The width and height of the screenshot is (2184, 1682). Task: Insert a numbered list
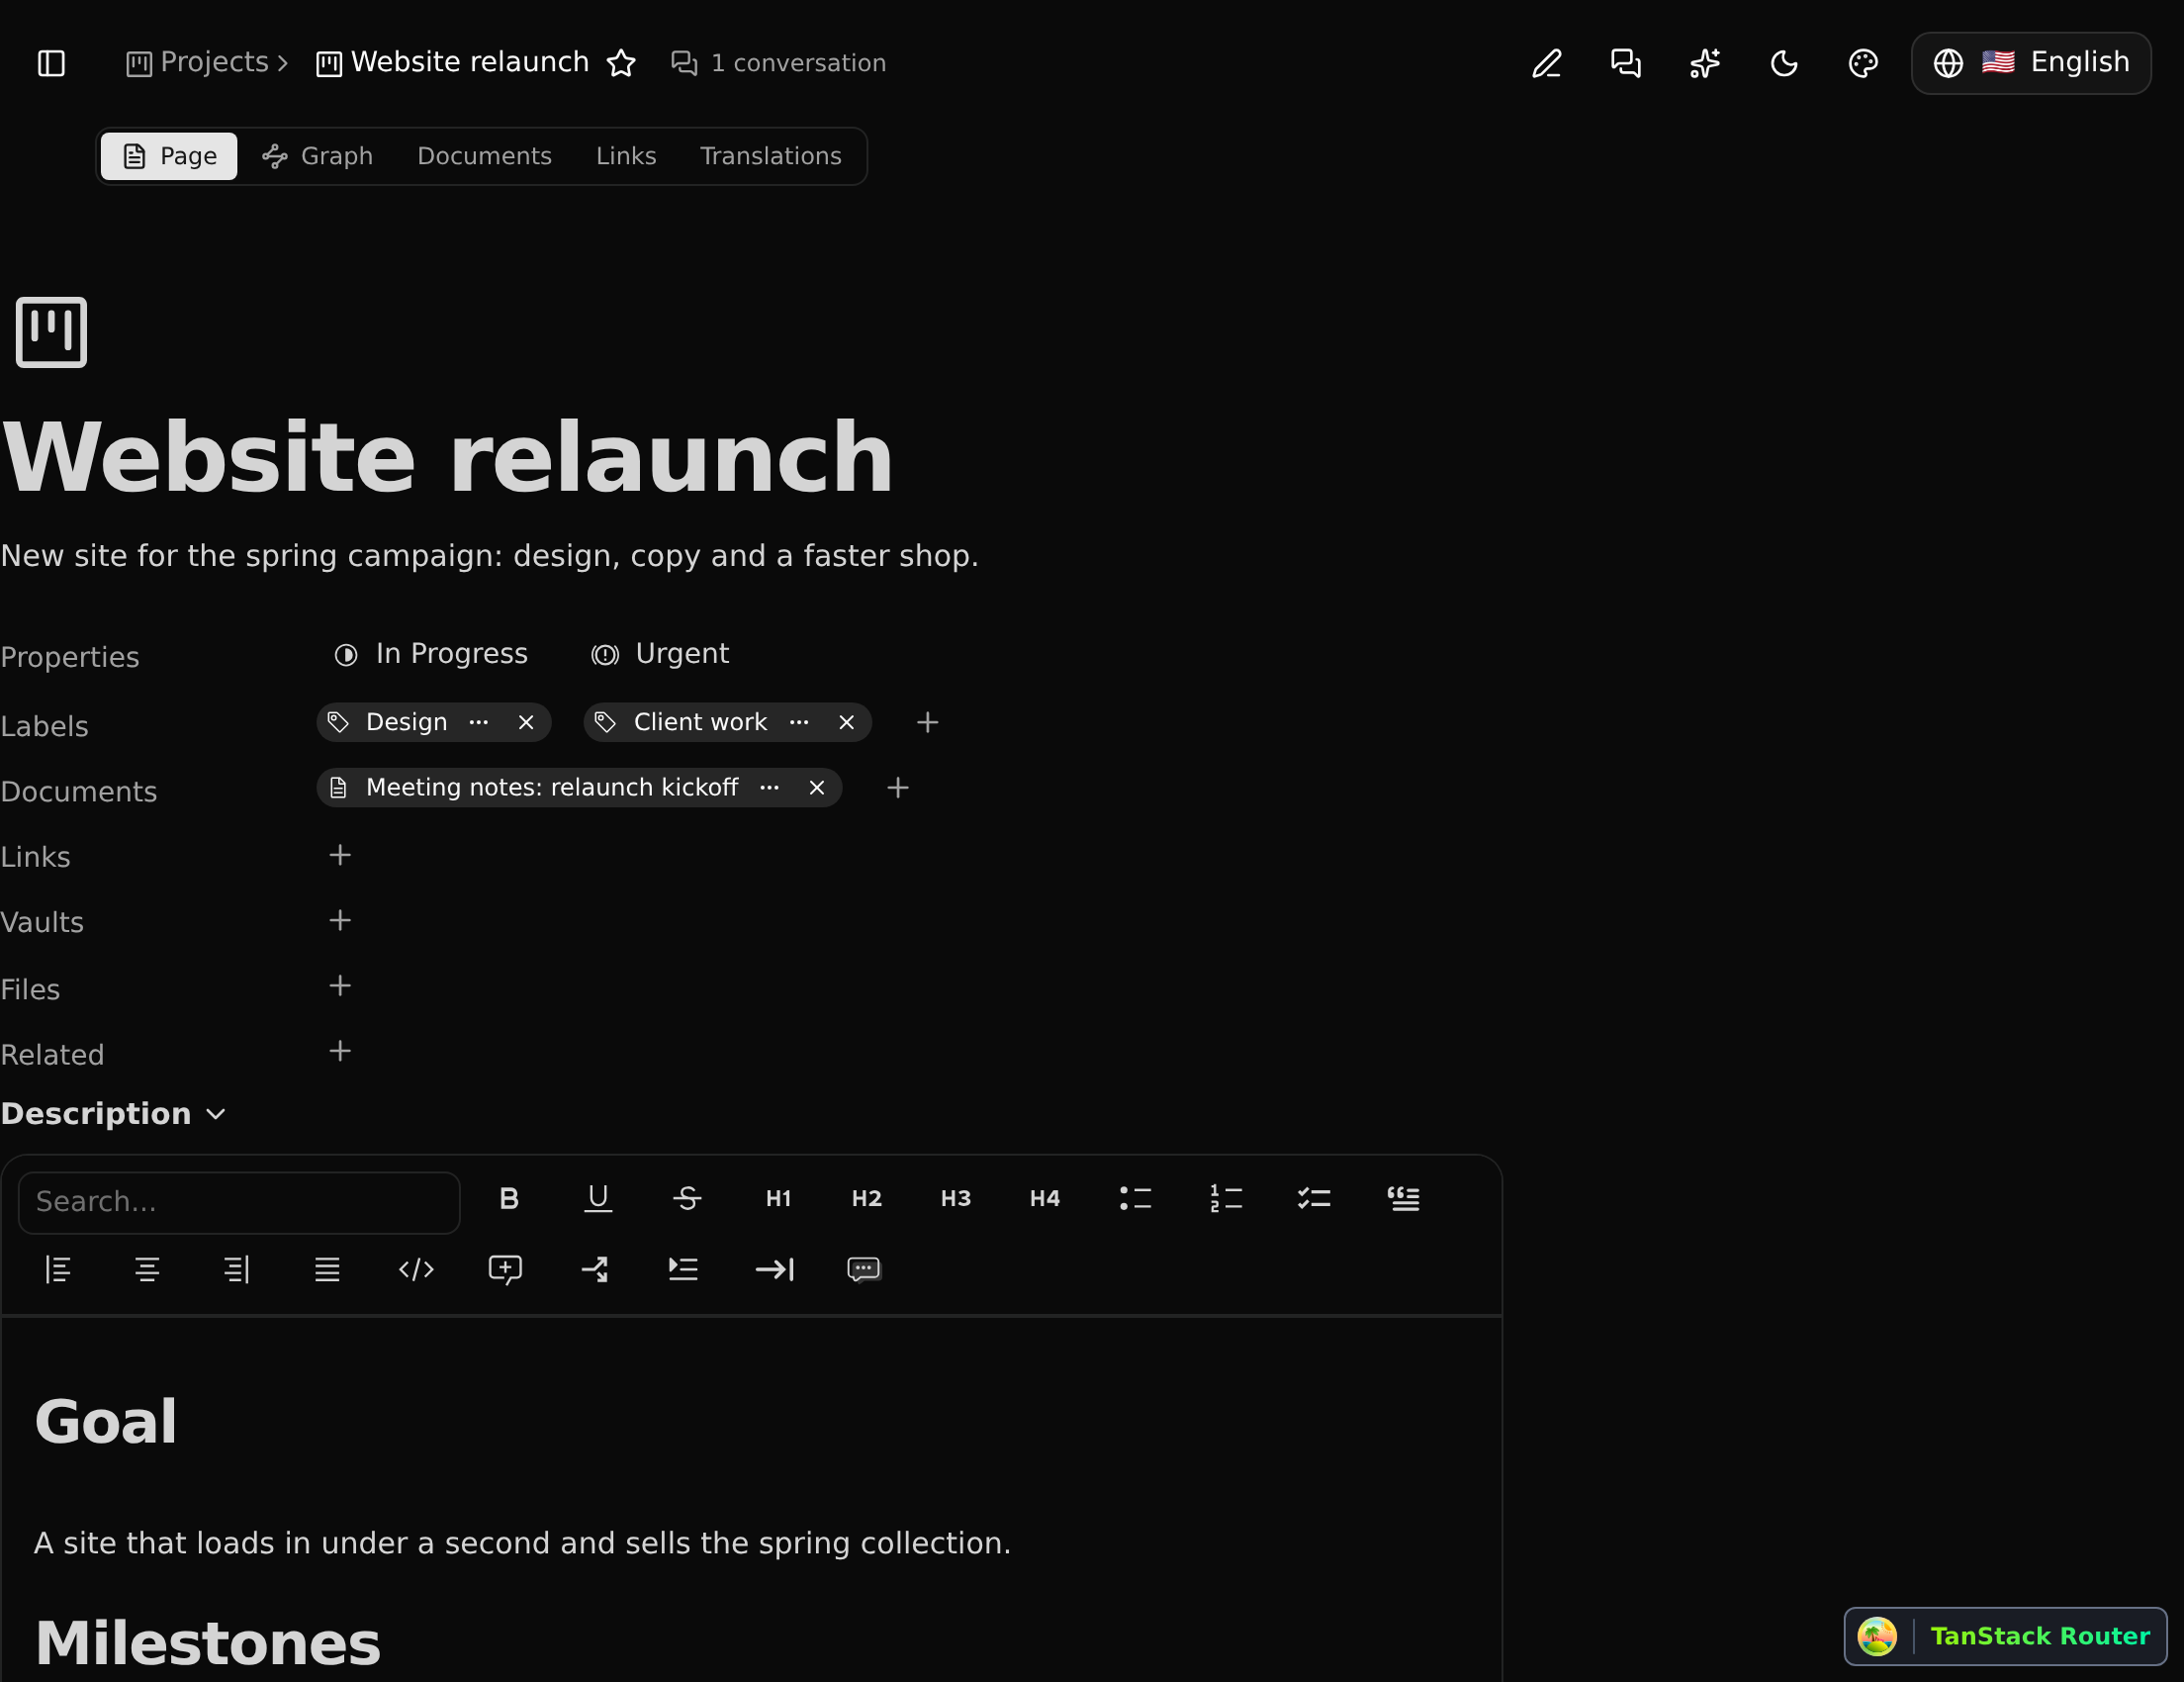1225,1198
